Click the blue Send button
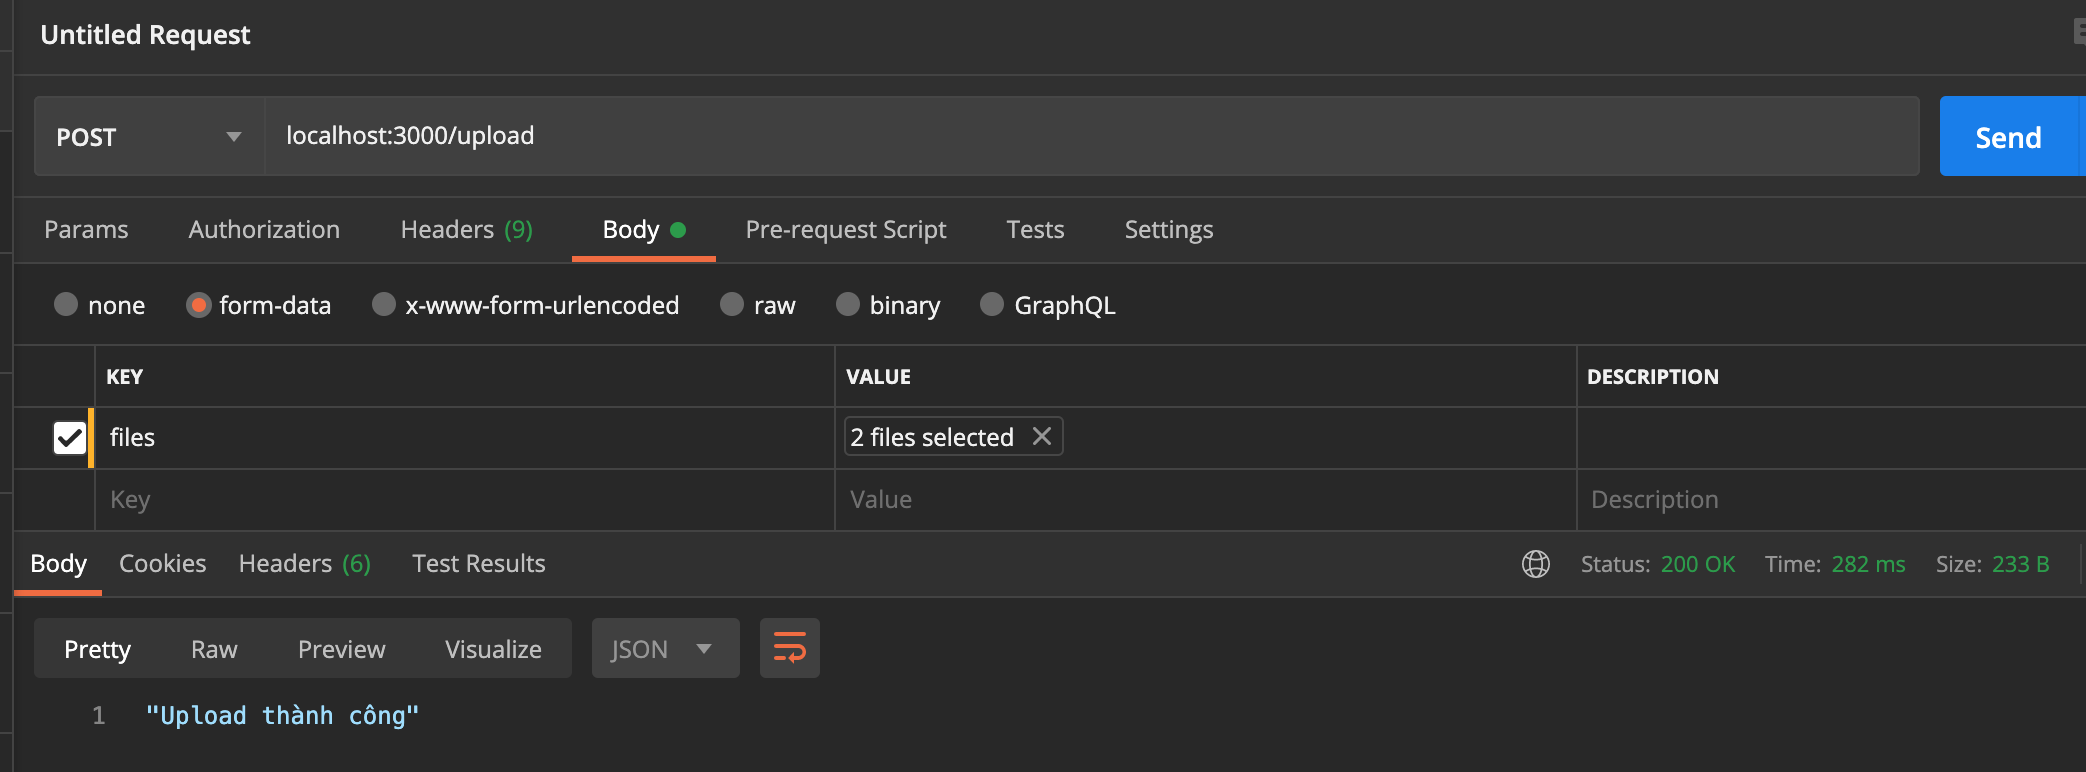The height and width of the screenshot is (772, 2086). (x=2011, y=136)
